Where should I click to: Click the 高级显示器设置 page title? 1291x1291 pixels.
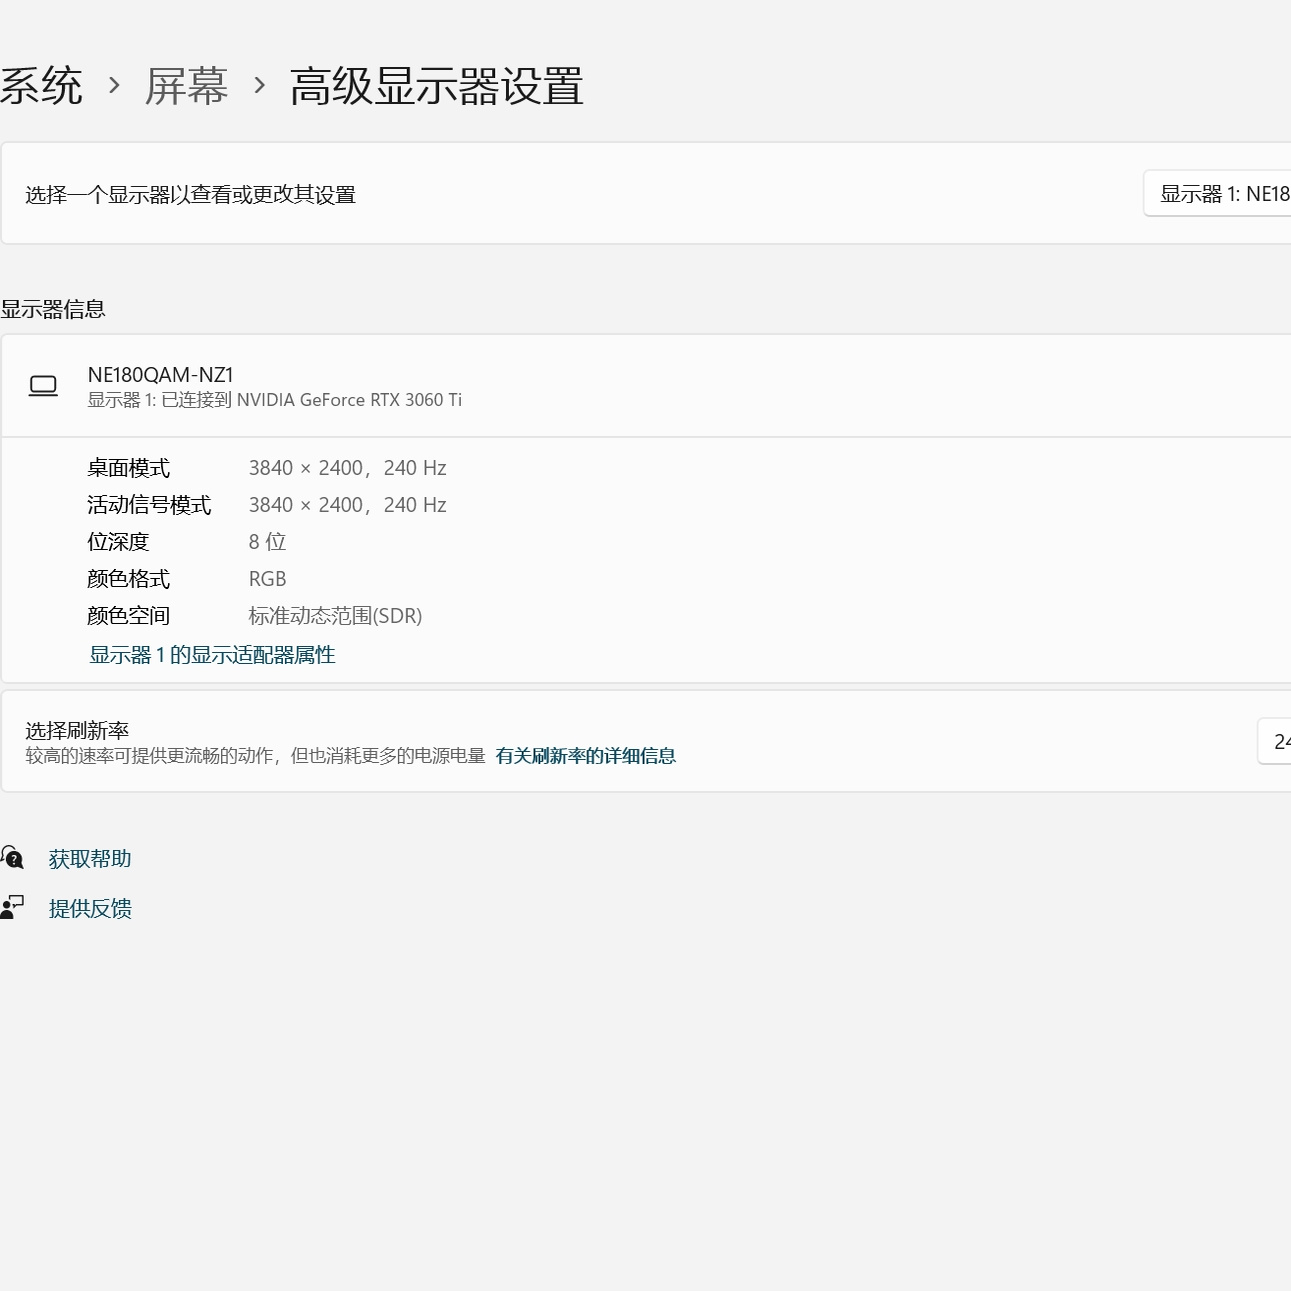pos(436,87)
